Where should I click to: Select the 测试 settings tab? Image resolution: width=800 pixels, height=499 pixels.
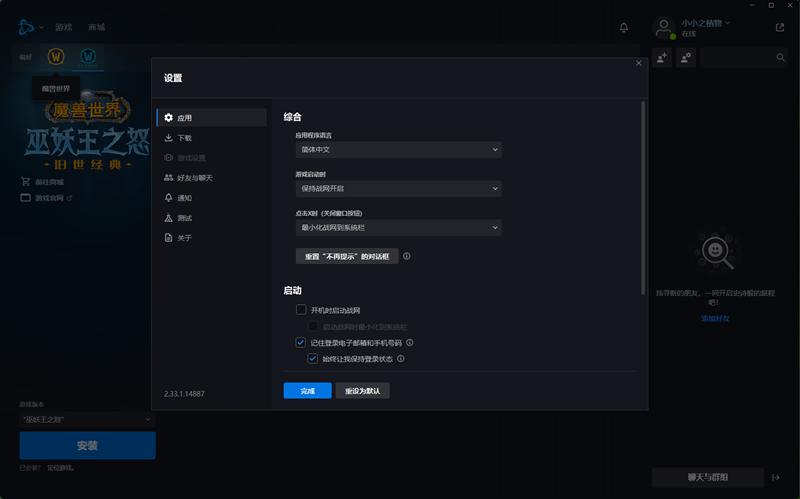(211, 218)
